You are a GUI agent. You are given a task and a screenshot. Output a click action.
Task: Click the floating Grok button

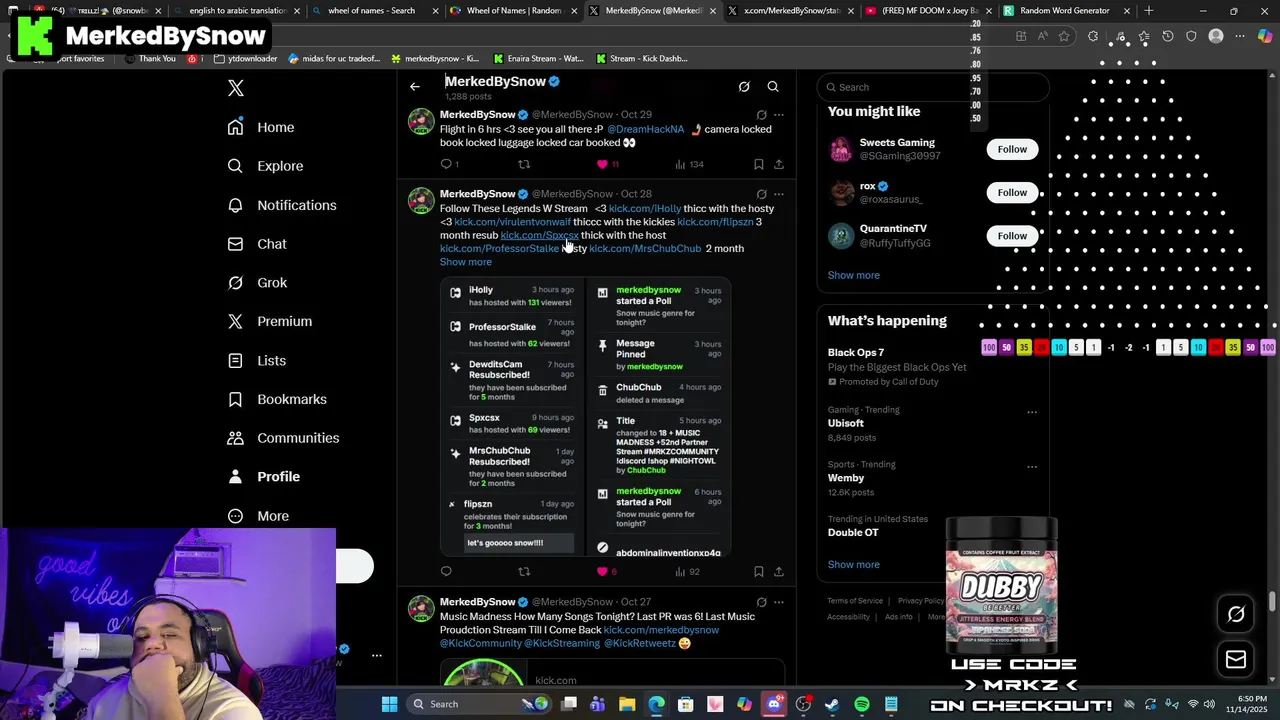coord(1236,615)
